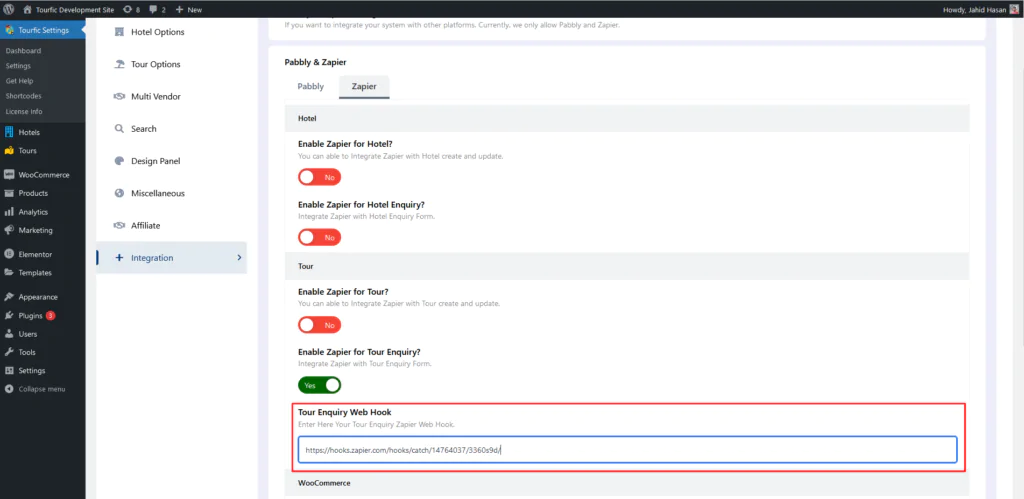The height and width of the screenshot is (499, 1024).
Task: Click the Collapse menu arrow icon
Action: click(x=8, y=389)
